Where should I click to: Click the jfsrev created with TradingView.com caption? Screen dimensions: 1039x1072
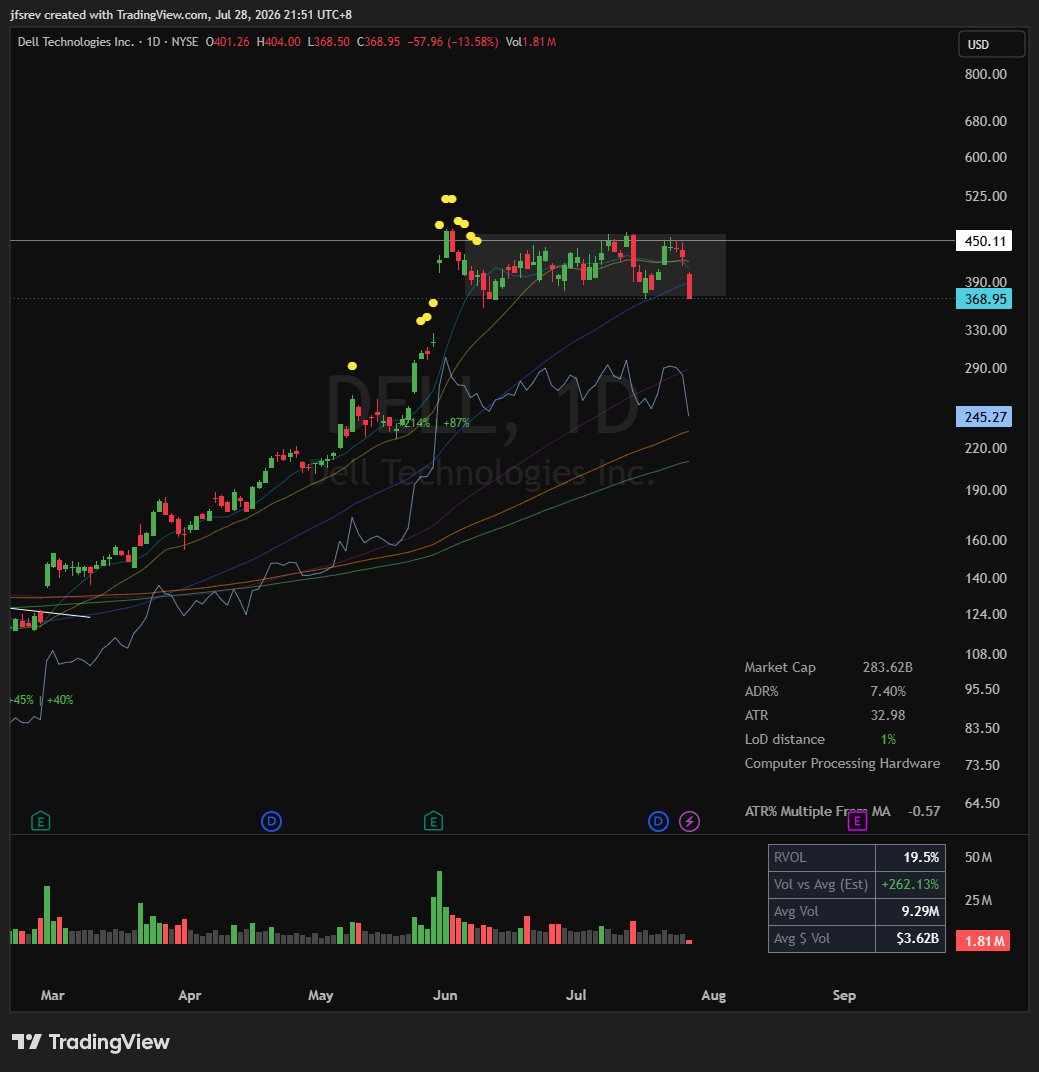181,14
